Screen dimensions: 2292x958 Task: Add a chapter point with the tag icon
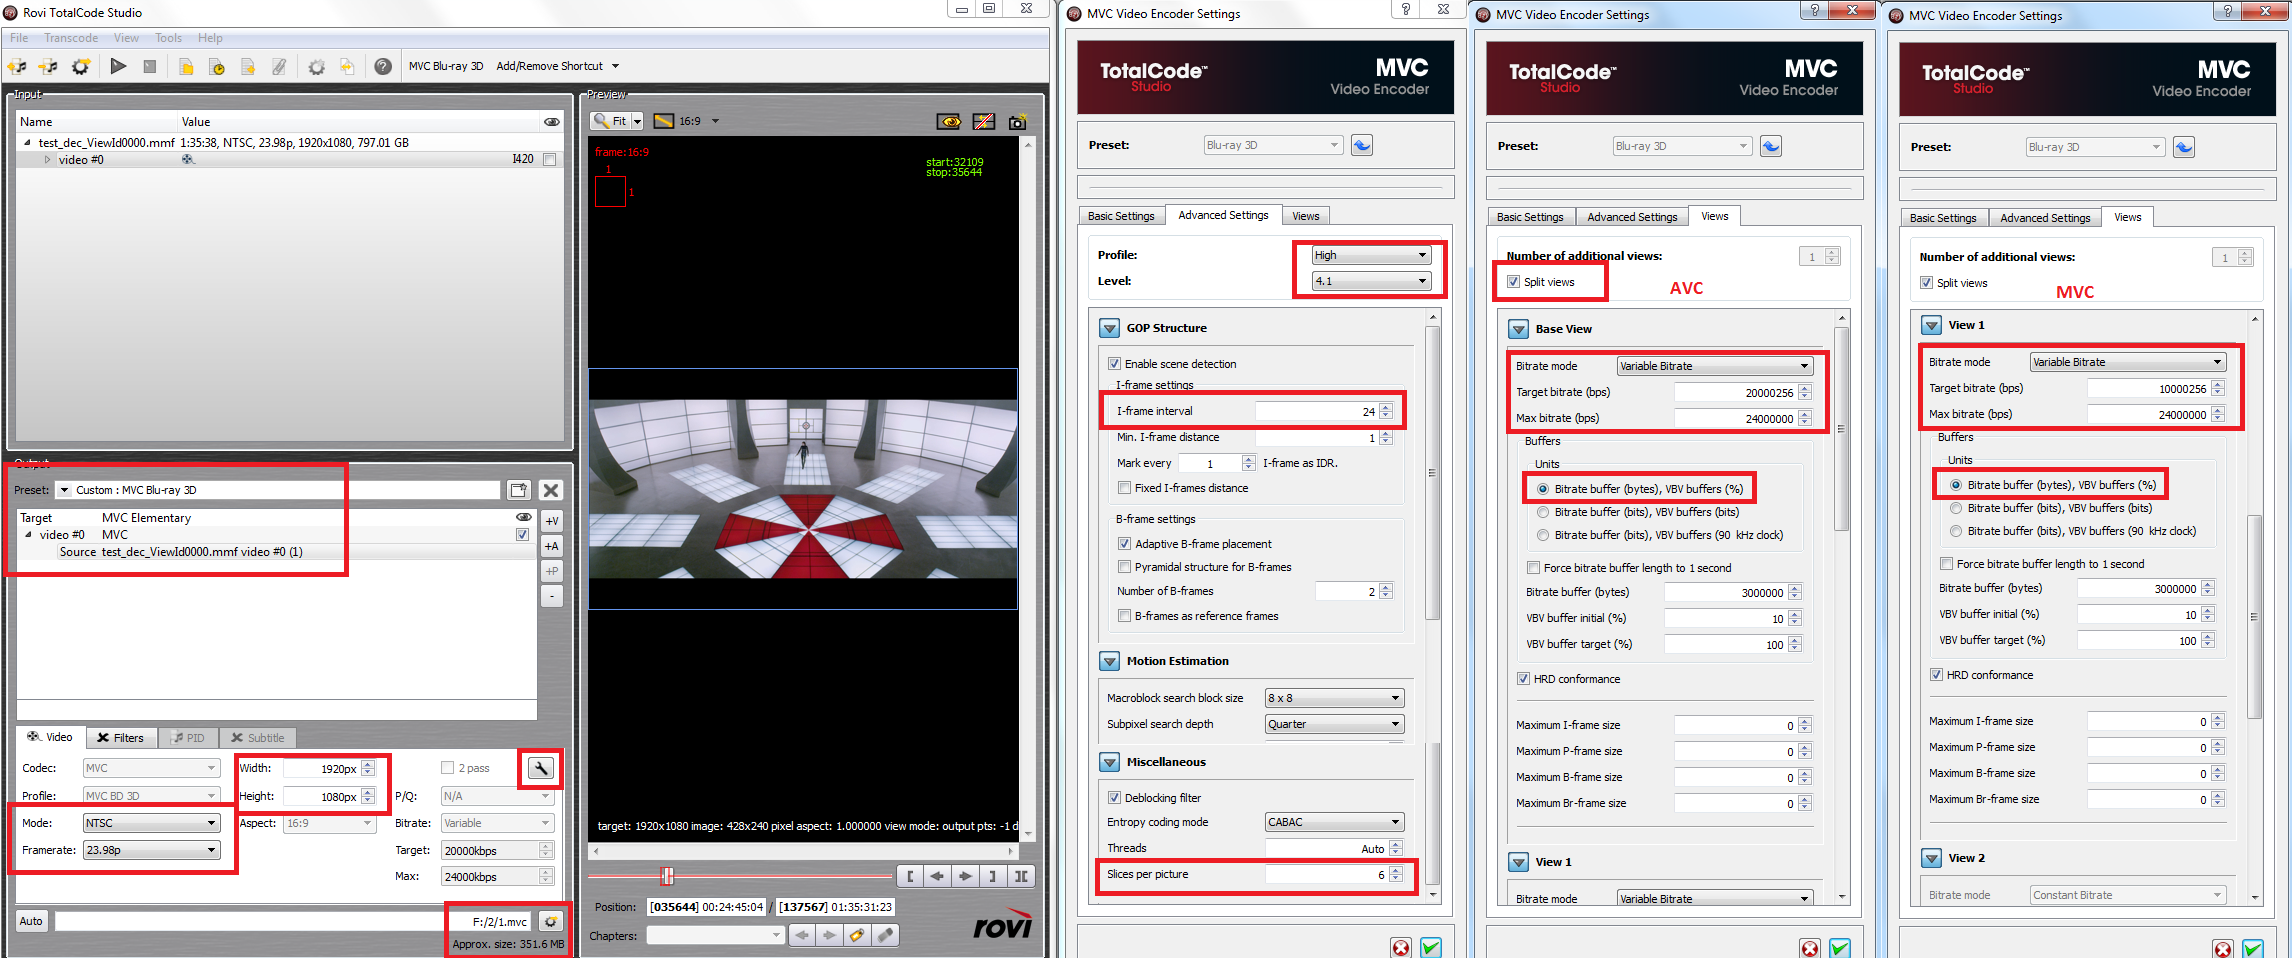(857, 935)
